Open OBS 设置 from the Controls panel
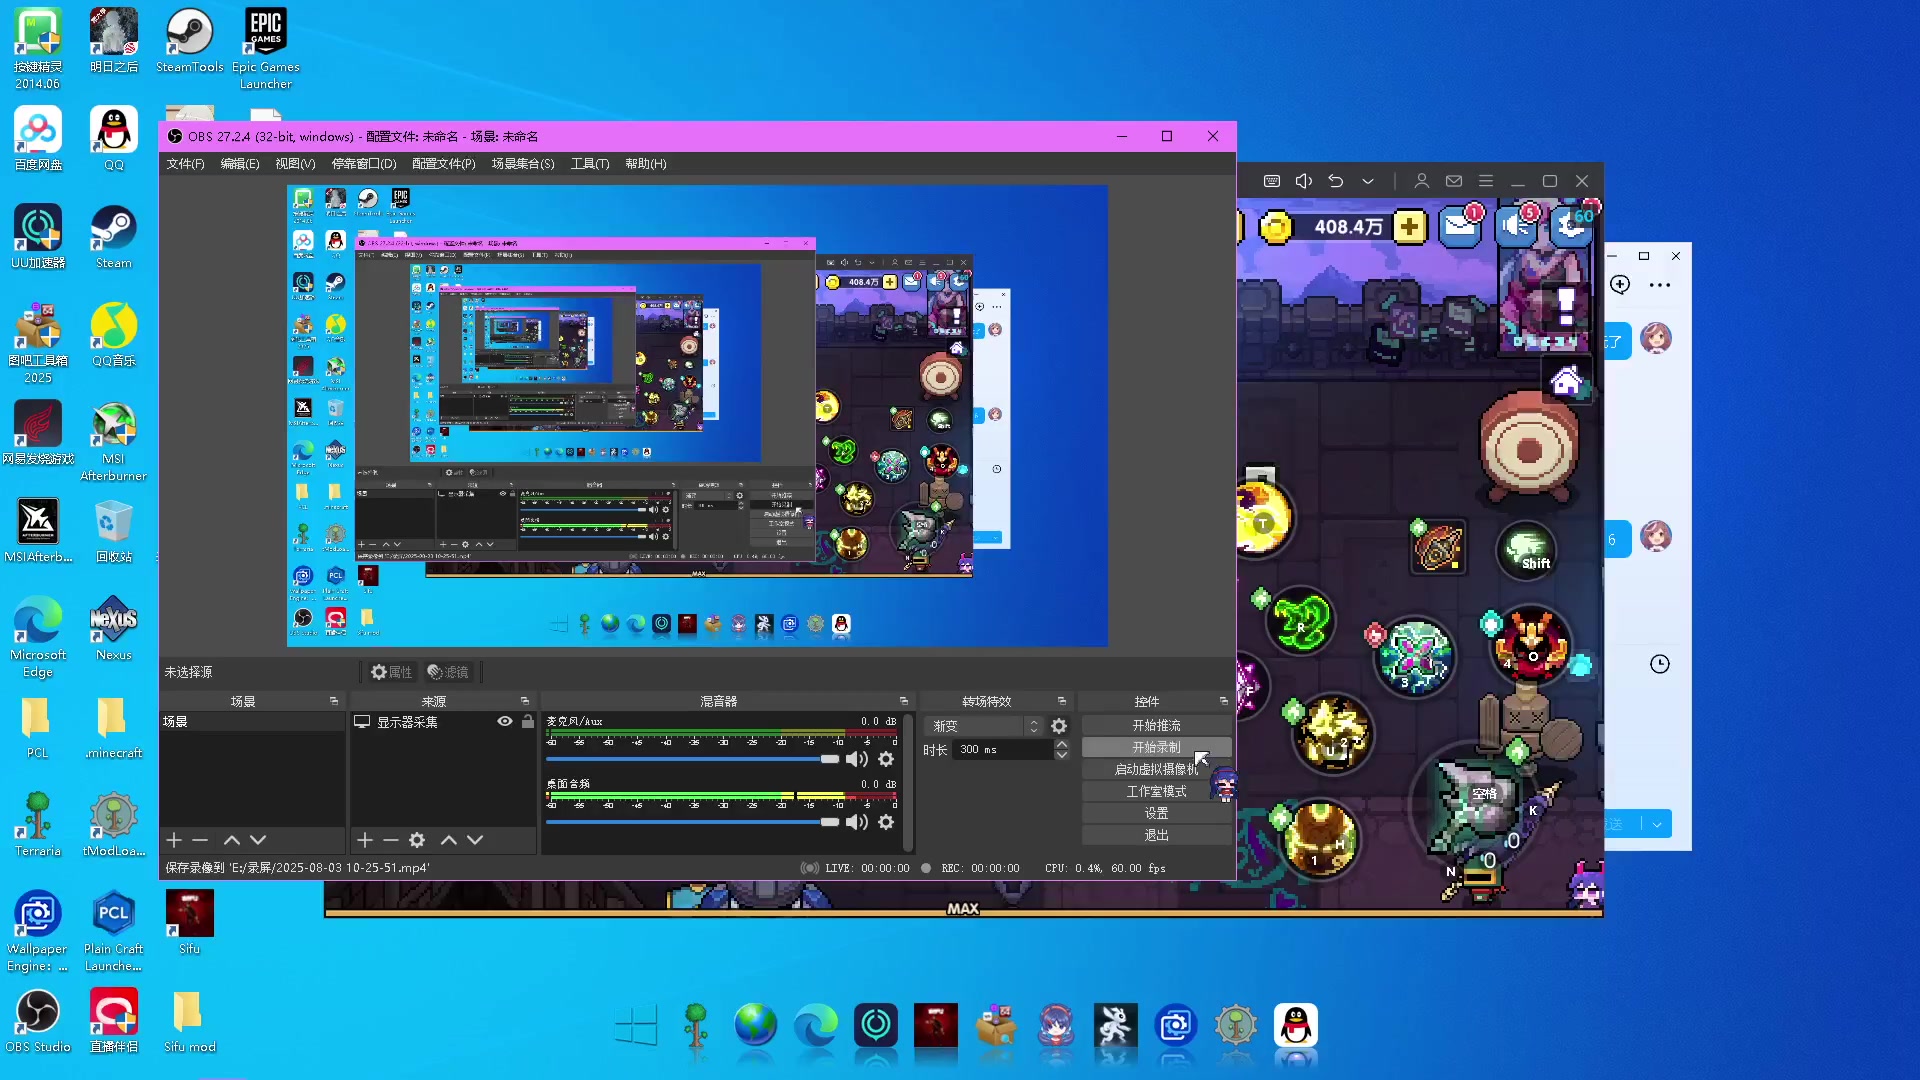Viewport: 1920px width, 1080px height. click(1156, 813)
